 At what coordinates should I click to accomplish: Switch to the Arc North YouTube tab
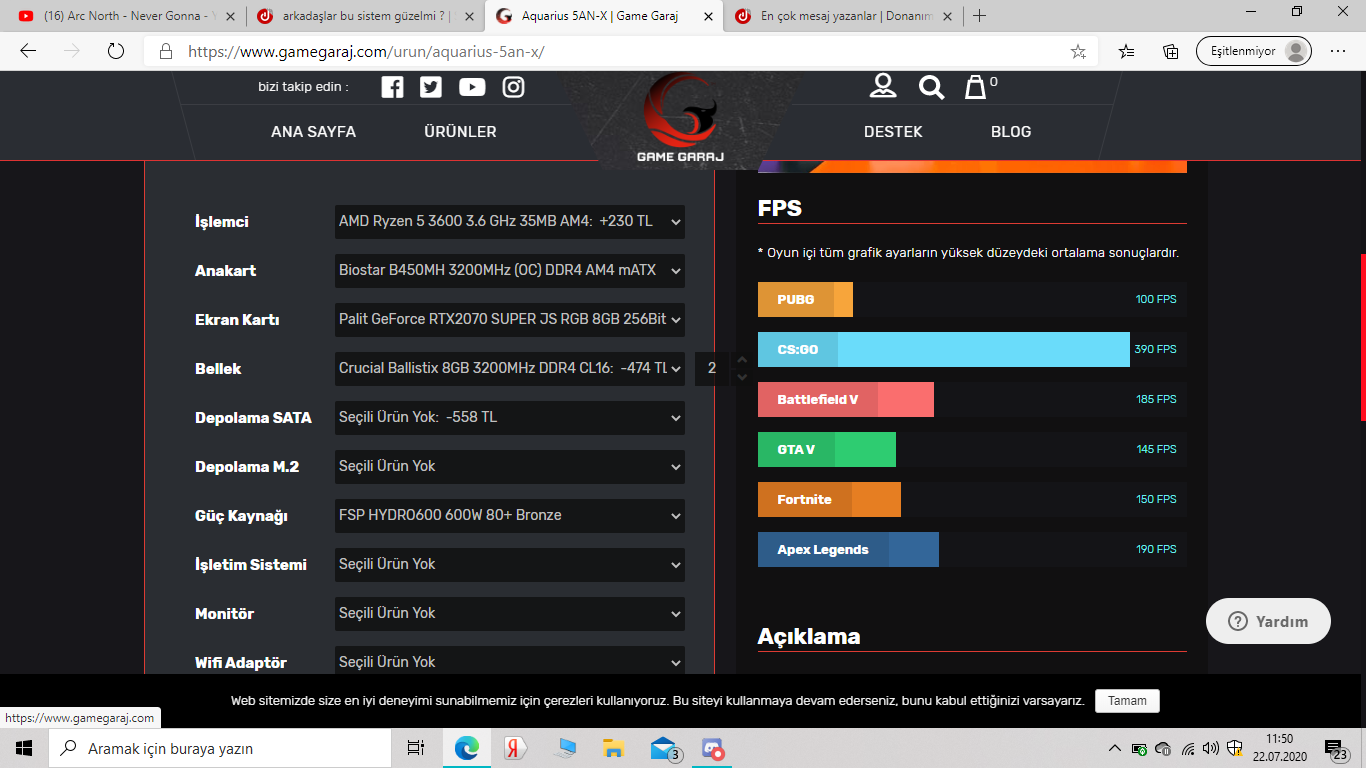(125, 16)
